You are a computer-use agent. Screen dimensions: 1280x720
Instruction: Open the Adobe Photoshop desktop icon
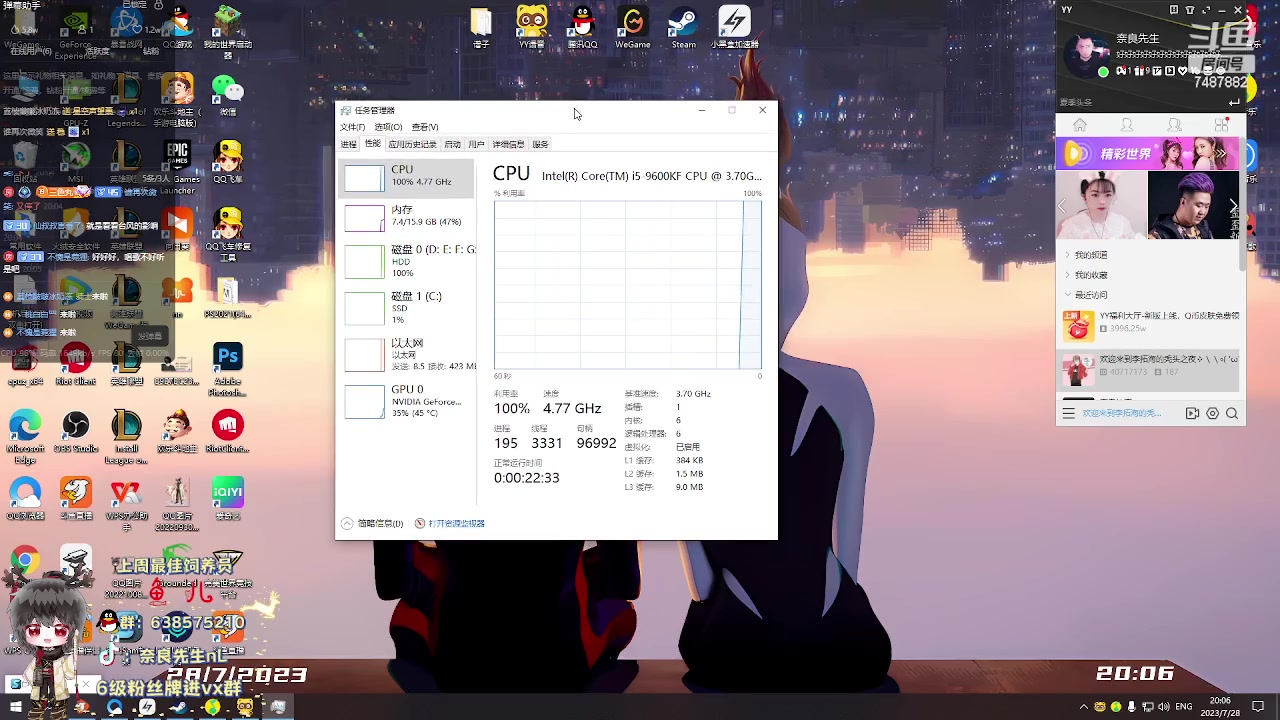coord(228,371)
